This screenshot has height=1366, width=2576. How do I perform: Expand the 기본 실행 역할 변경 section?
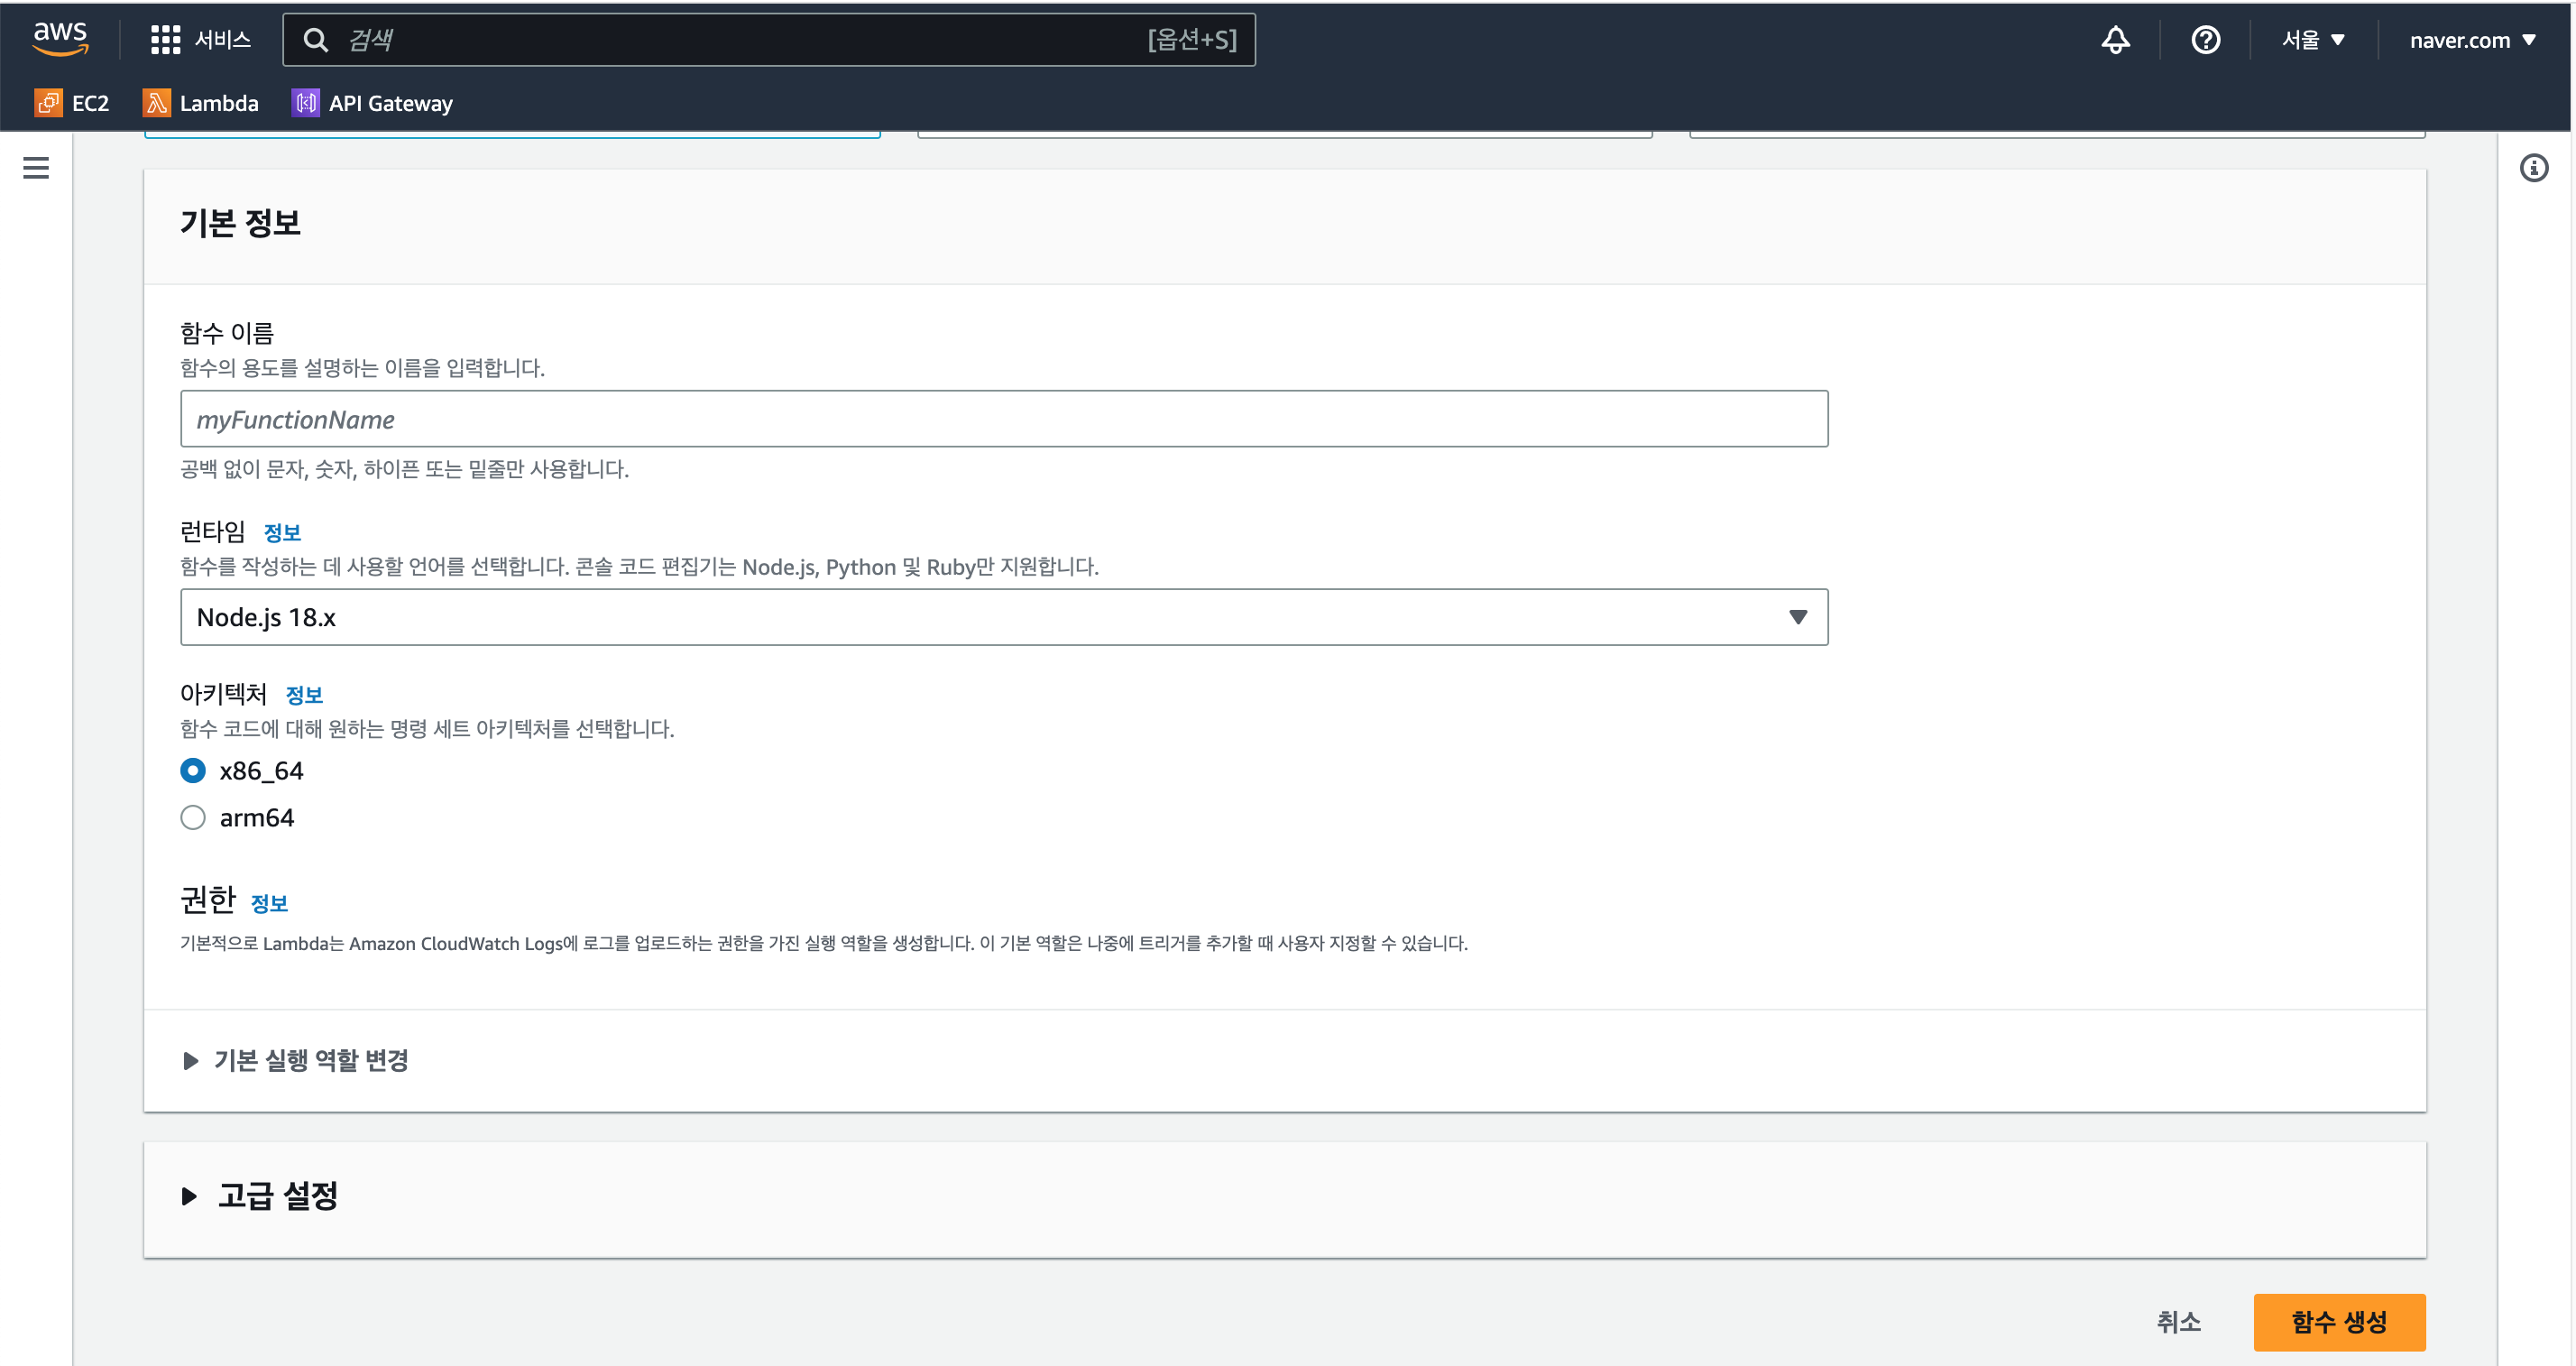(296, 1060)
